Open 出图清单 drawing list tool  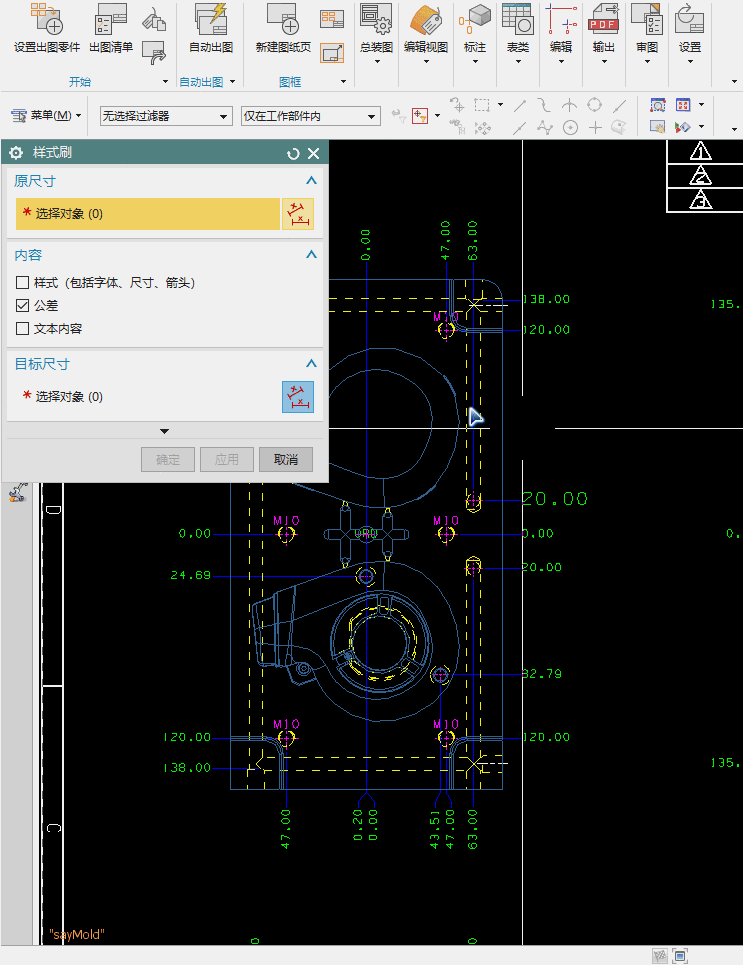pyautogui.click(x=111, y=18)
